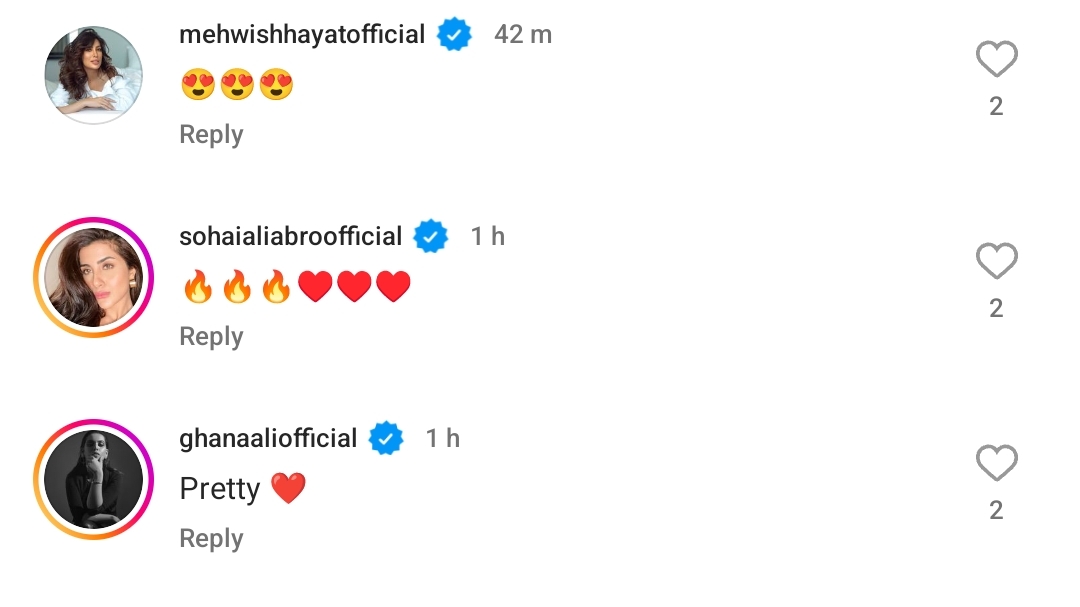Like the comment by mehwishhayatofficial
The image size is (1080, 607).
tap(996, 61)
